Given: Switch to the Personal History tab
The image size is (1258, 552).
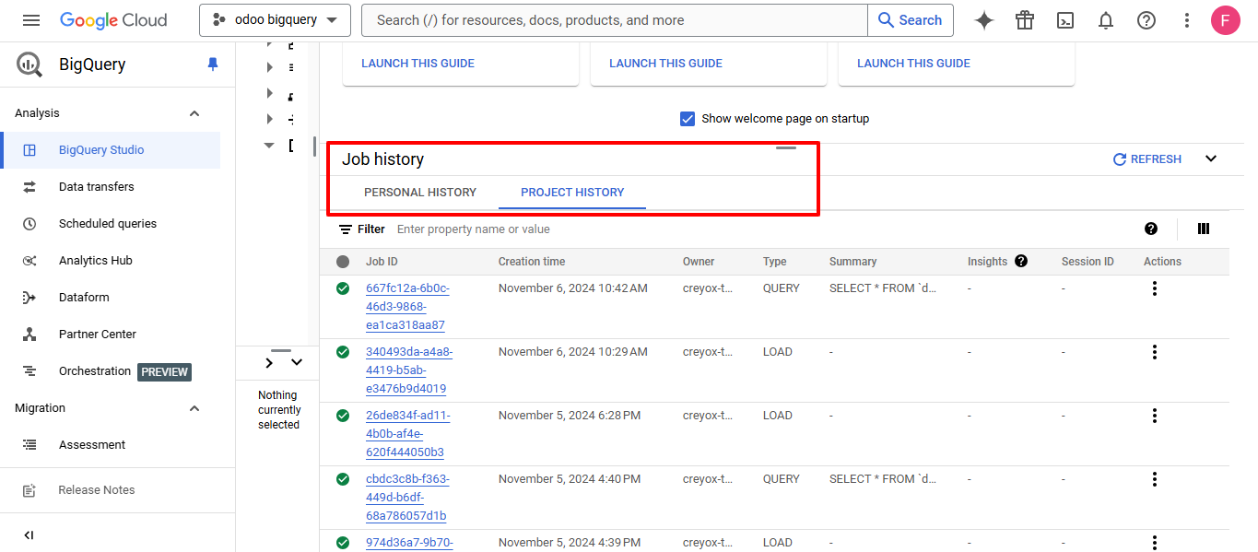Looking at the screenshot, I should click(x=420, y=192).
